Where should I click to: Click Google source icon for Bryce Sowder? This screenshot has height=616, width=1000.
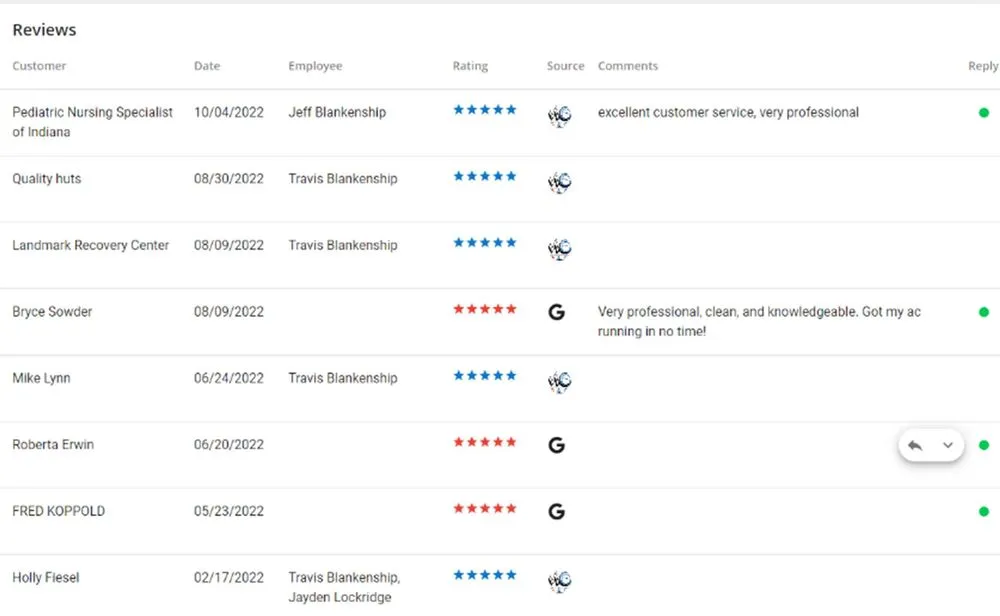coord(557,312)
